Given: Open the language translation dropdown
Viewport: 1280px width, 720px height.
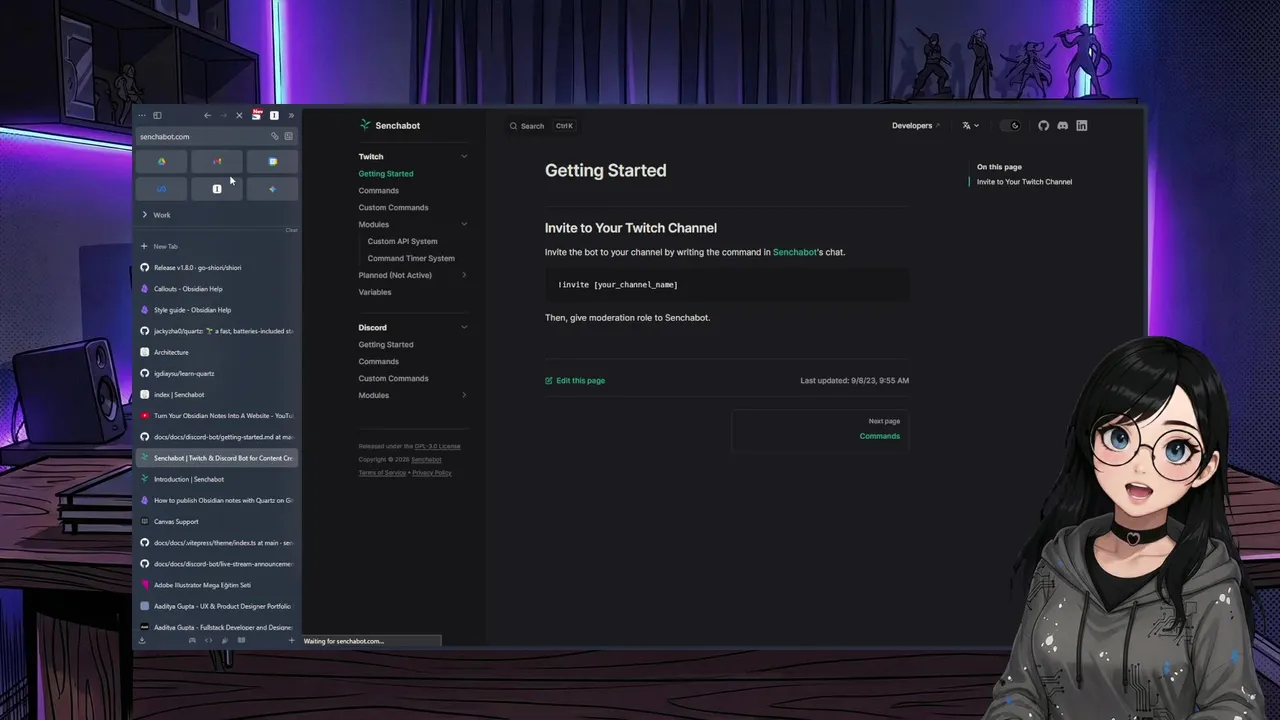Looking at the screenshot, I should pos(970,125).
